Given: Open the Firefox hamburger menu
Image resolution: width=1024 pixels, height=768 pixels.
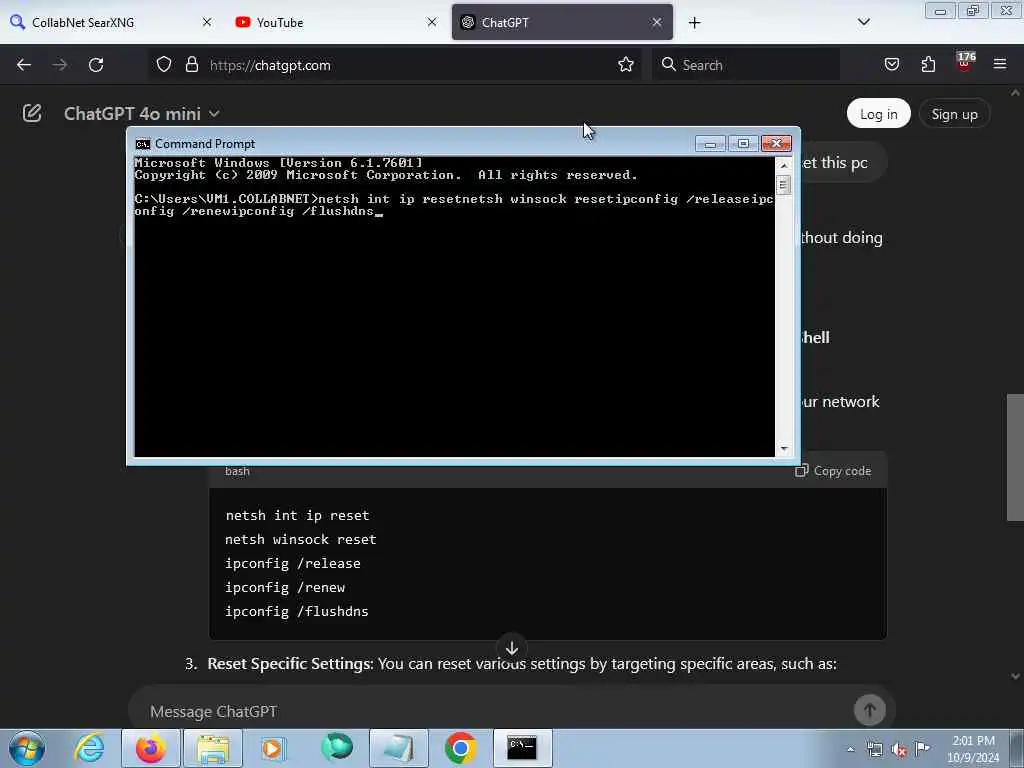Looking at the screenshot, I should pos(1000,64).
